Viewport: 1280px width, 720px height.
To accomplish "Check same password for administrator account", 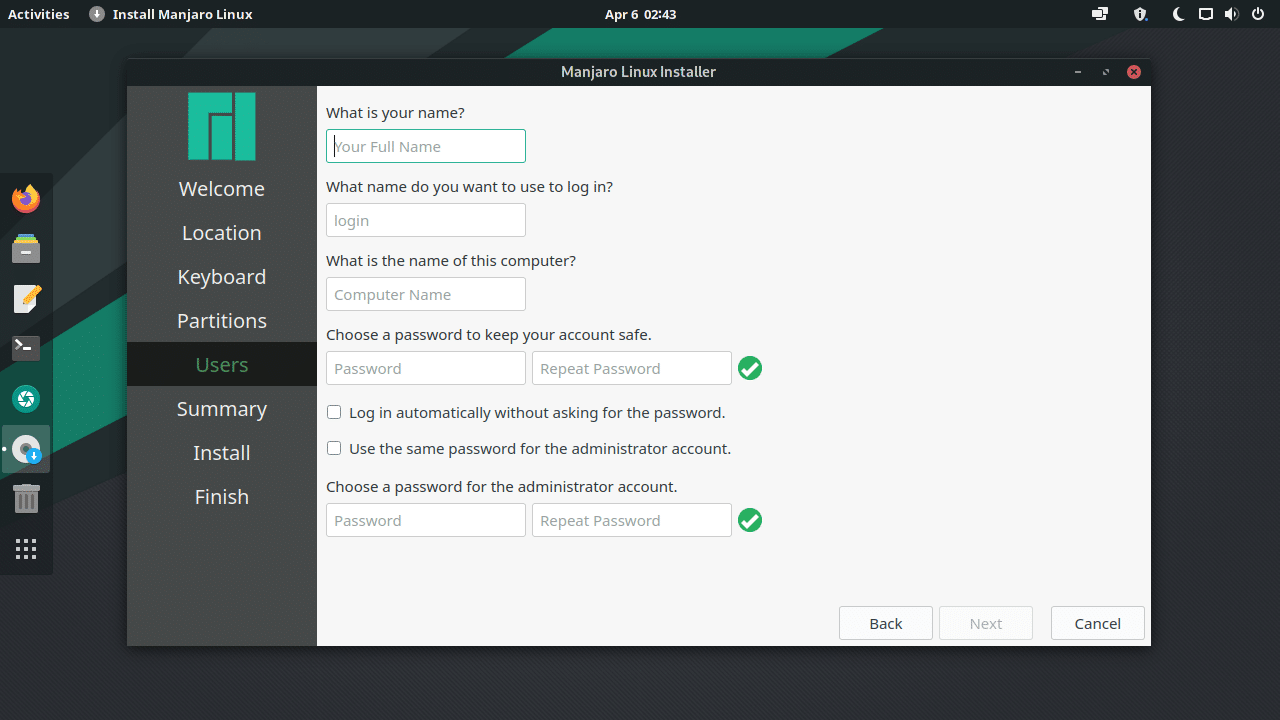I will click(x=333, y=448).
